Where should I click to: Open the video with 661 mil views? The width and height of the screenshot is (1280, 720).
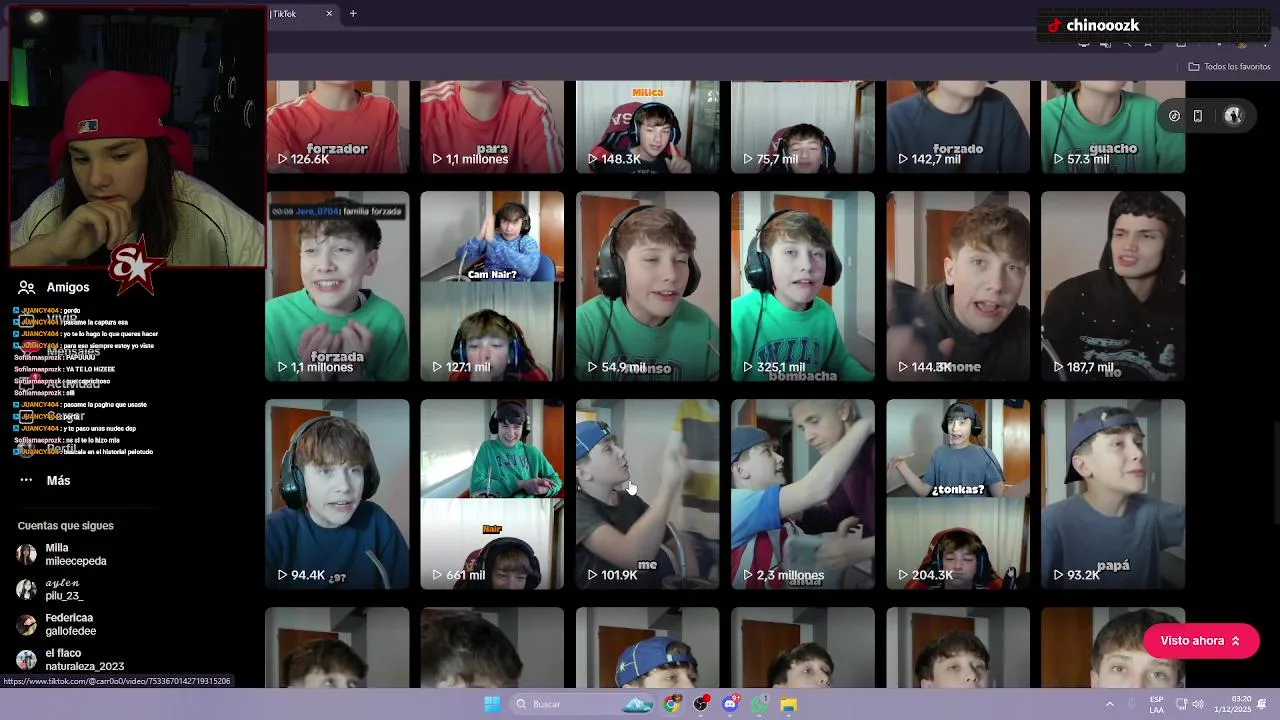(x=492, y=494)
